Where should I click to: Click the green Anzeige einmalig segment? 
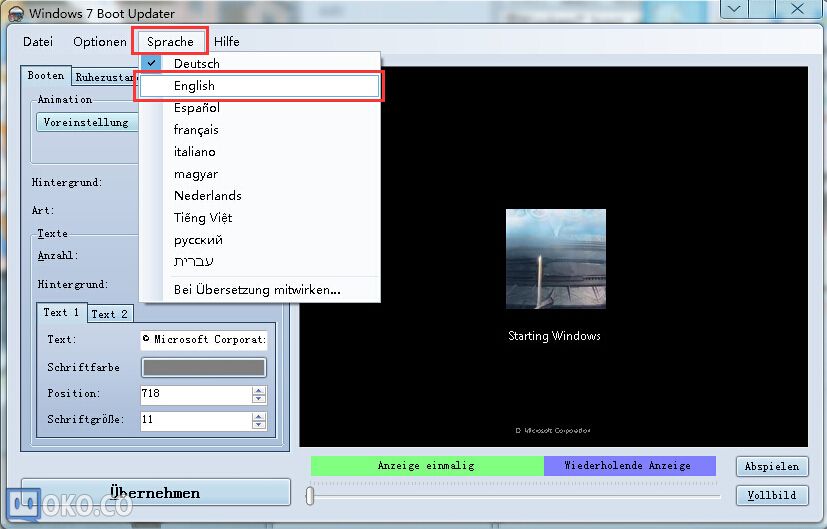427,466
